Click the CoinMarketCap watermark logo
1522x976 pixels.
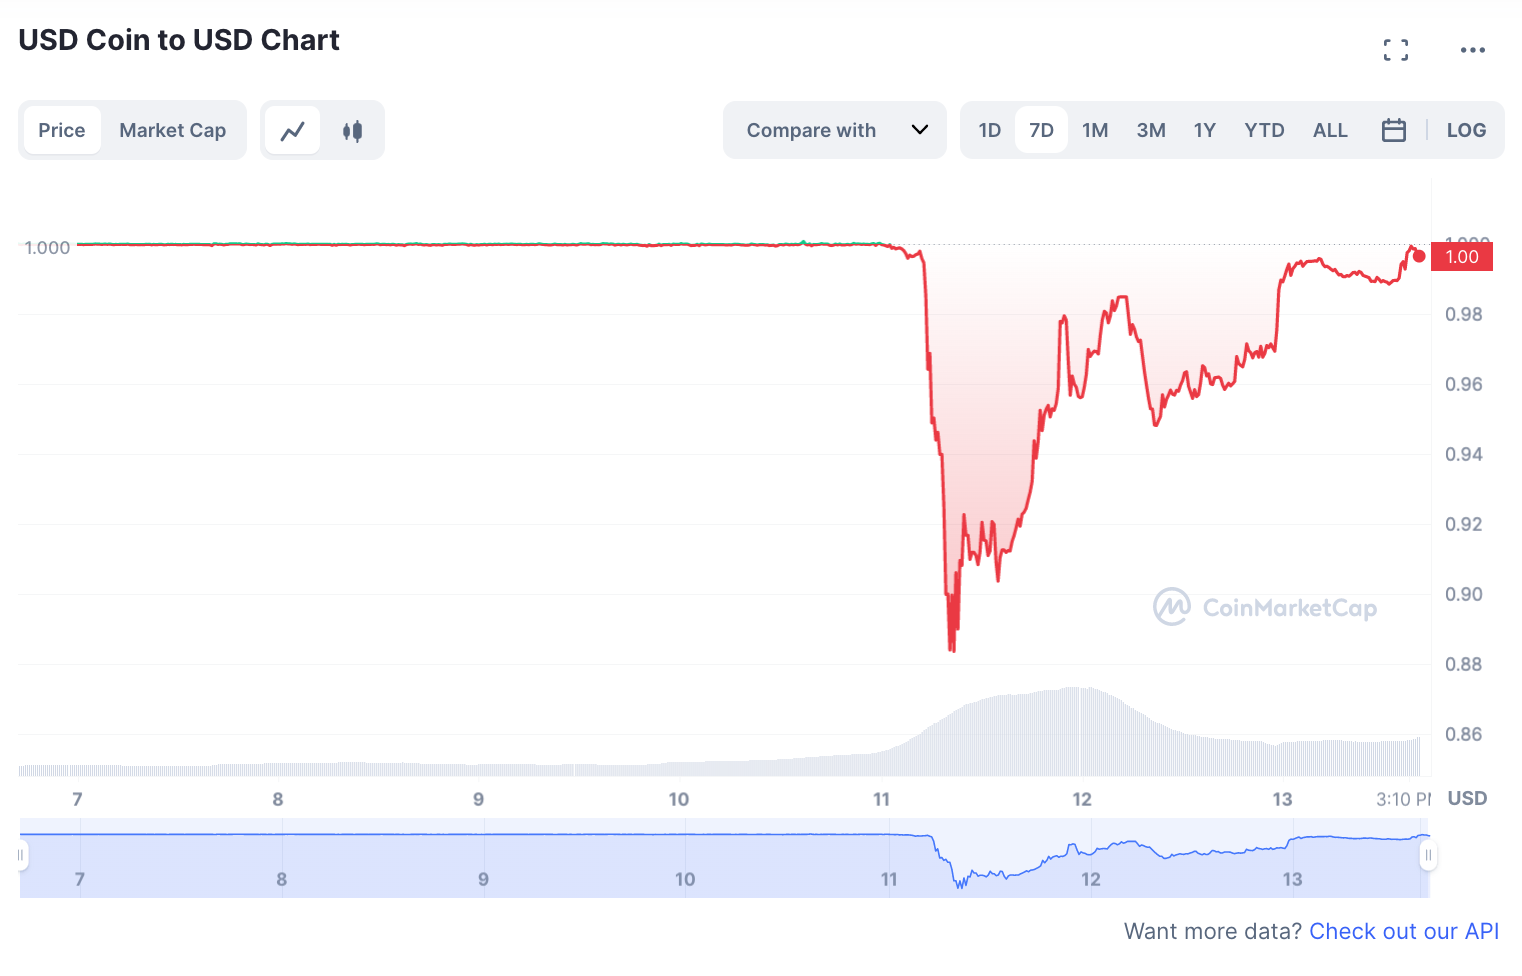pyautogui.click(x=1265, y=607)
